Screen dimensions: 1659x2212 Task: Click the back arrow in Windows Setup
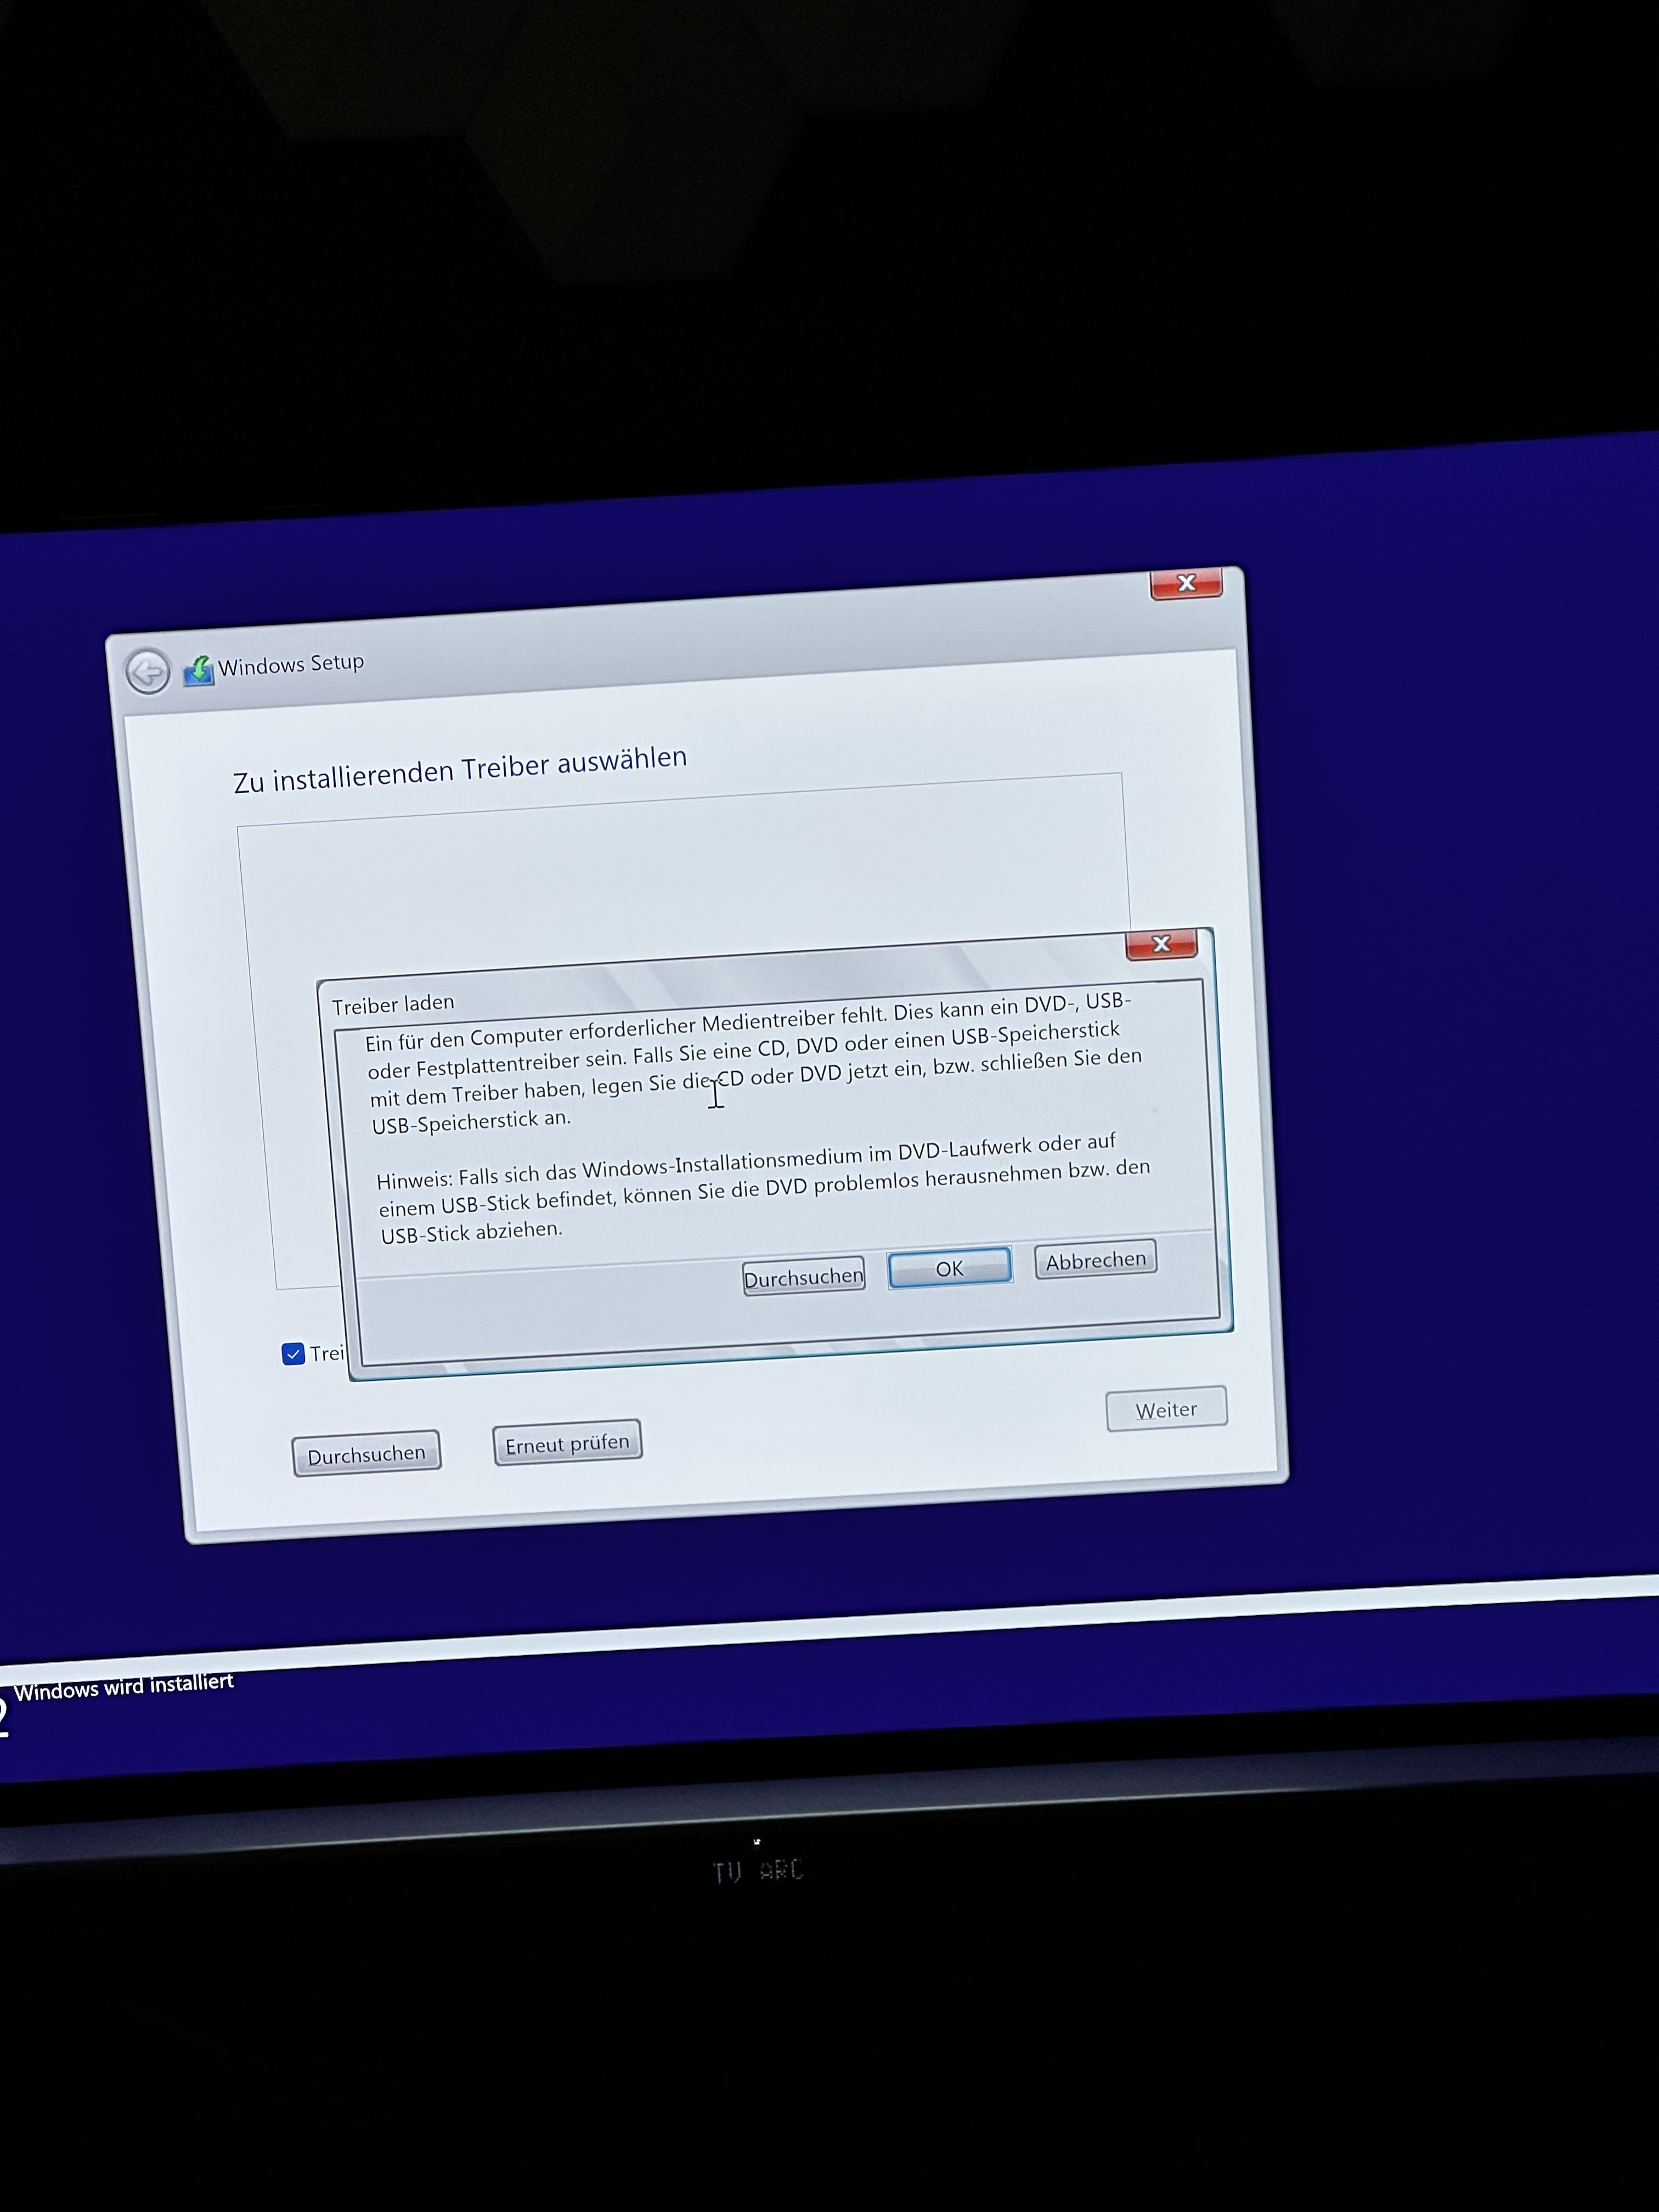click(x=148, y=671)
